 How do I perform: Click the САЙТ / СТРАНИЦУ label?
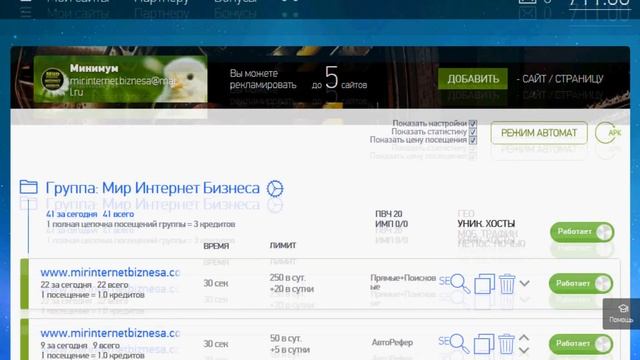pos(562,79)
